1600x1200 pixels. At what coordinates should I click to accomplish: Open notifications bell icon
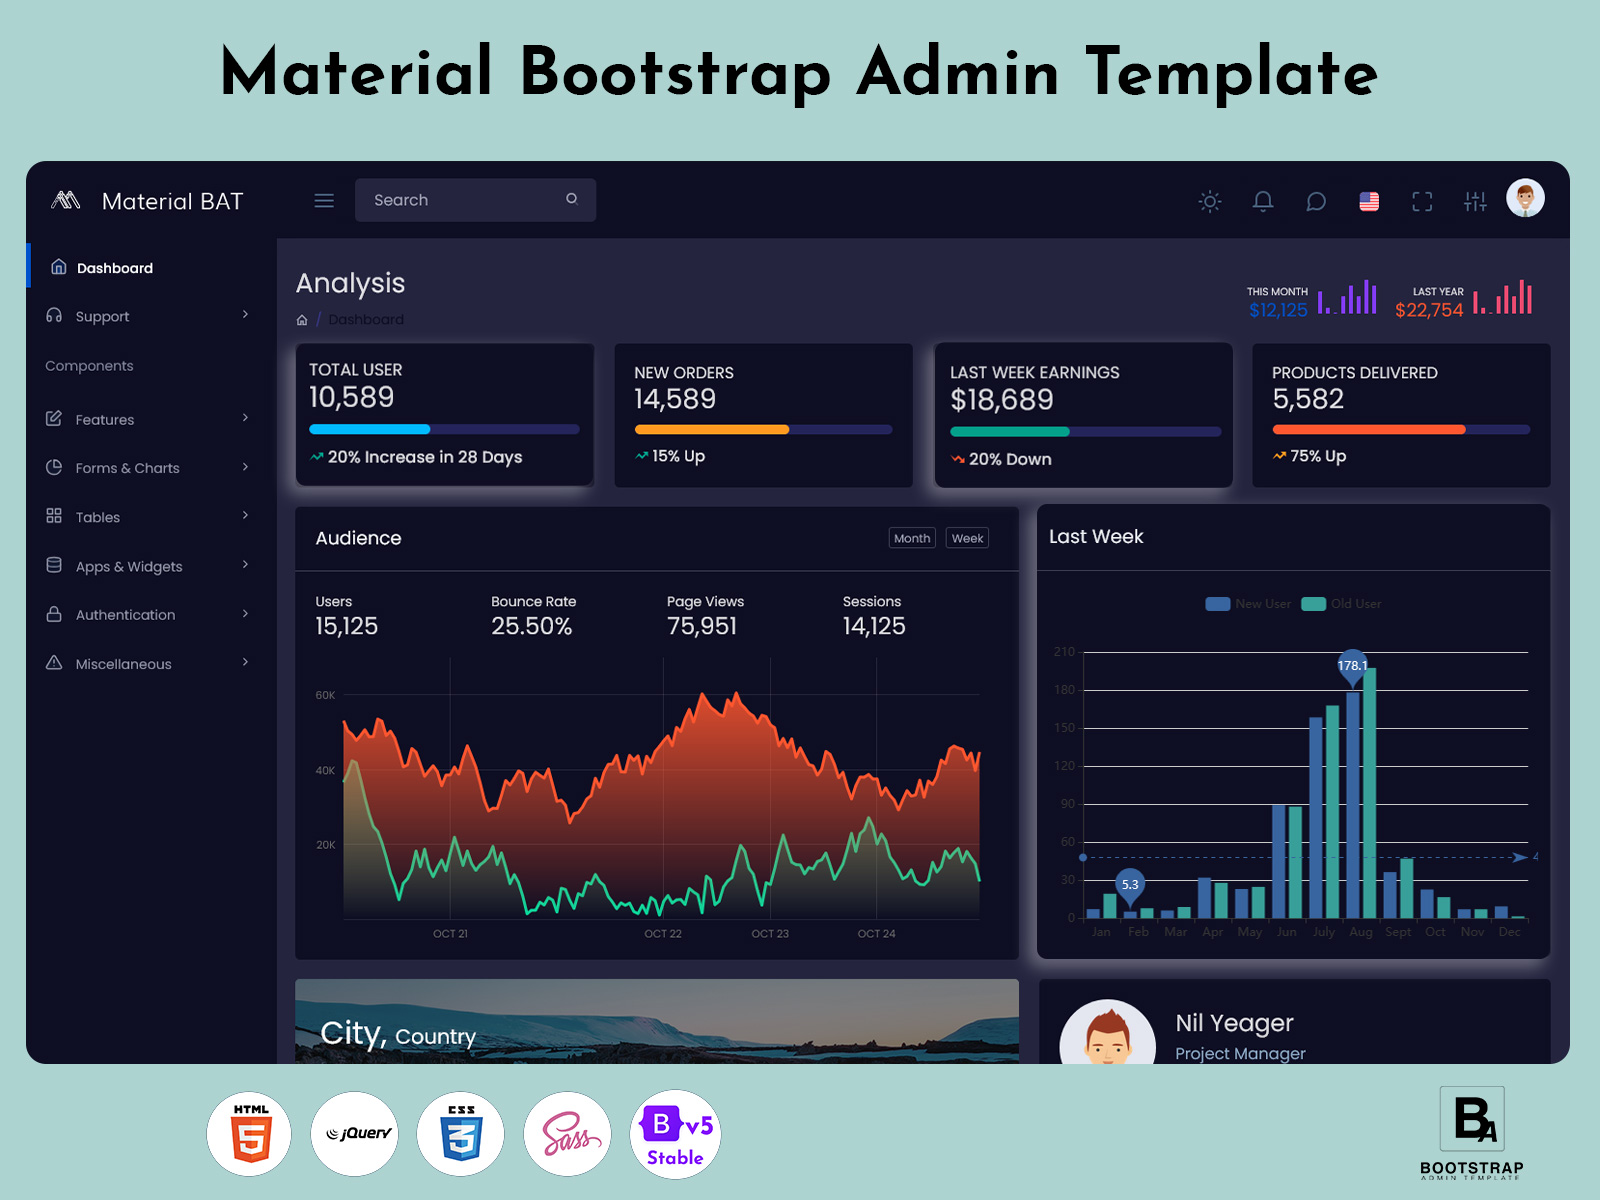coord(1263,201)
